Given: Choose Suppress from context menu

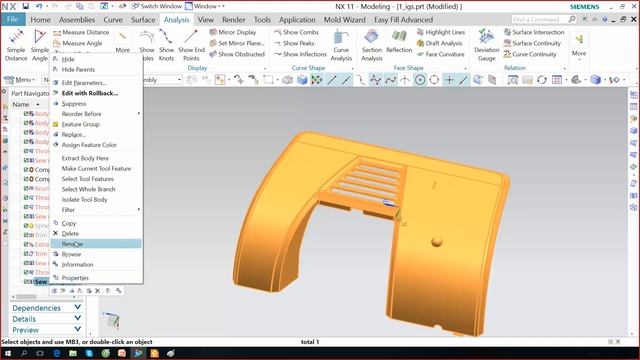Looking at the screenshot, I should [96, 103].
